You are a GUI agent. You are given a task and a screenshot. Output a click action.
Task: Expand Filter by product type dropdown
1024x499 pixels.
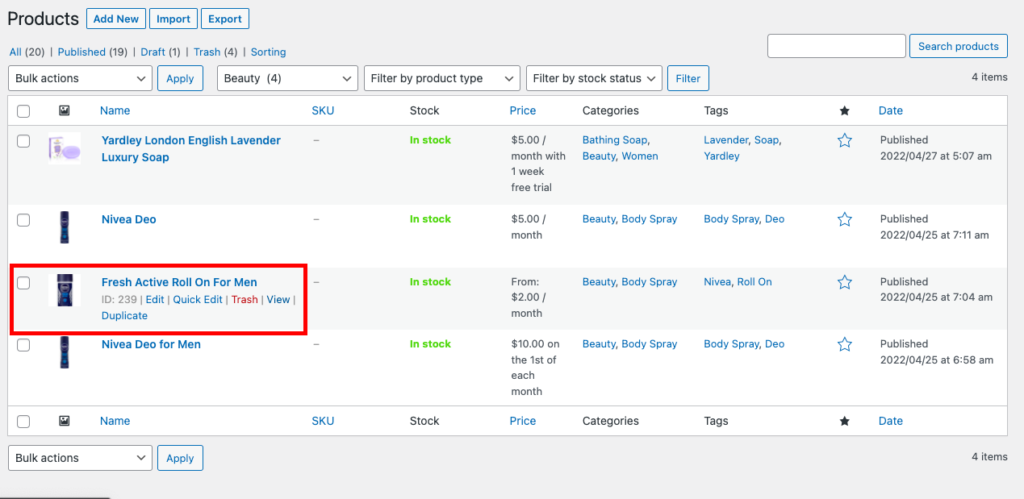tap(442, 78)
